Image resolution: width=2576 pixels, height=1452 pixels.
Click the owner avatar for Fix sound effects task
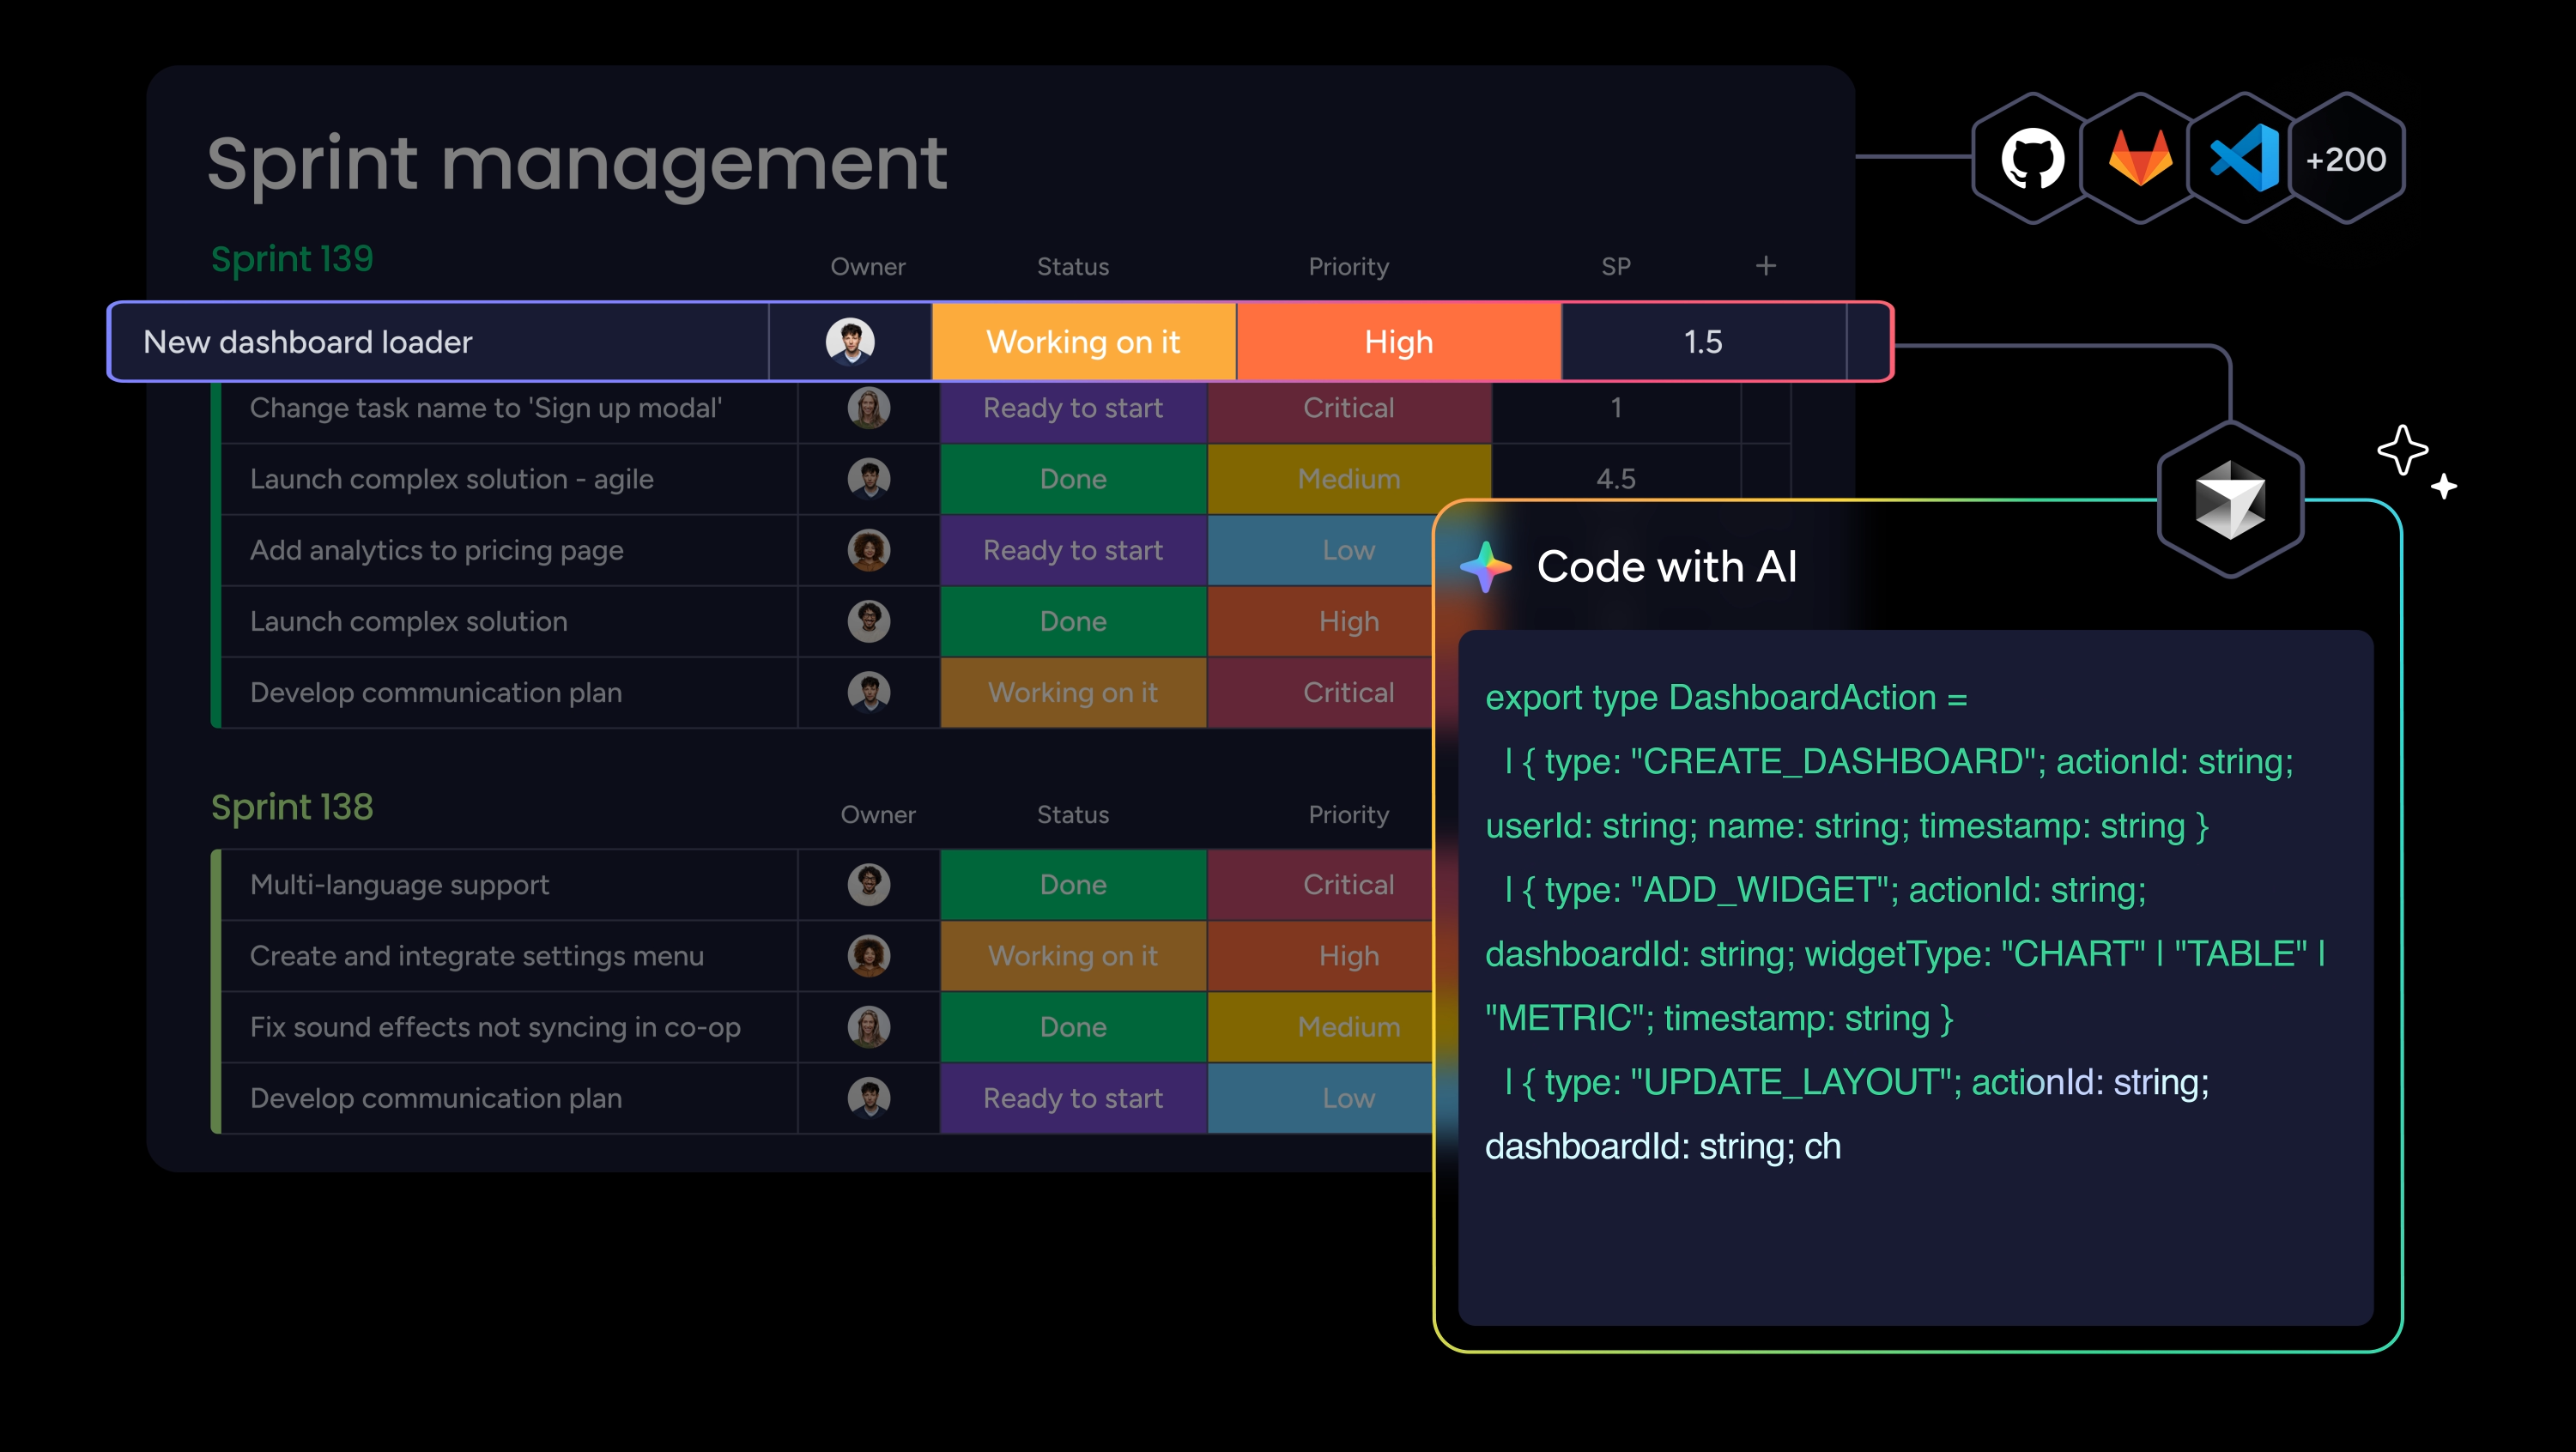pyautogui.click(x=868, y=1027)
